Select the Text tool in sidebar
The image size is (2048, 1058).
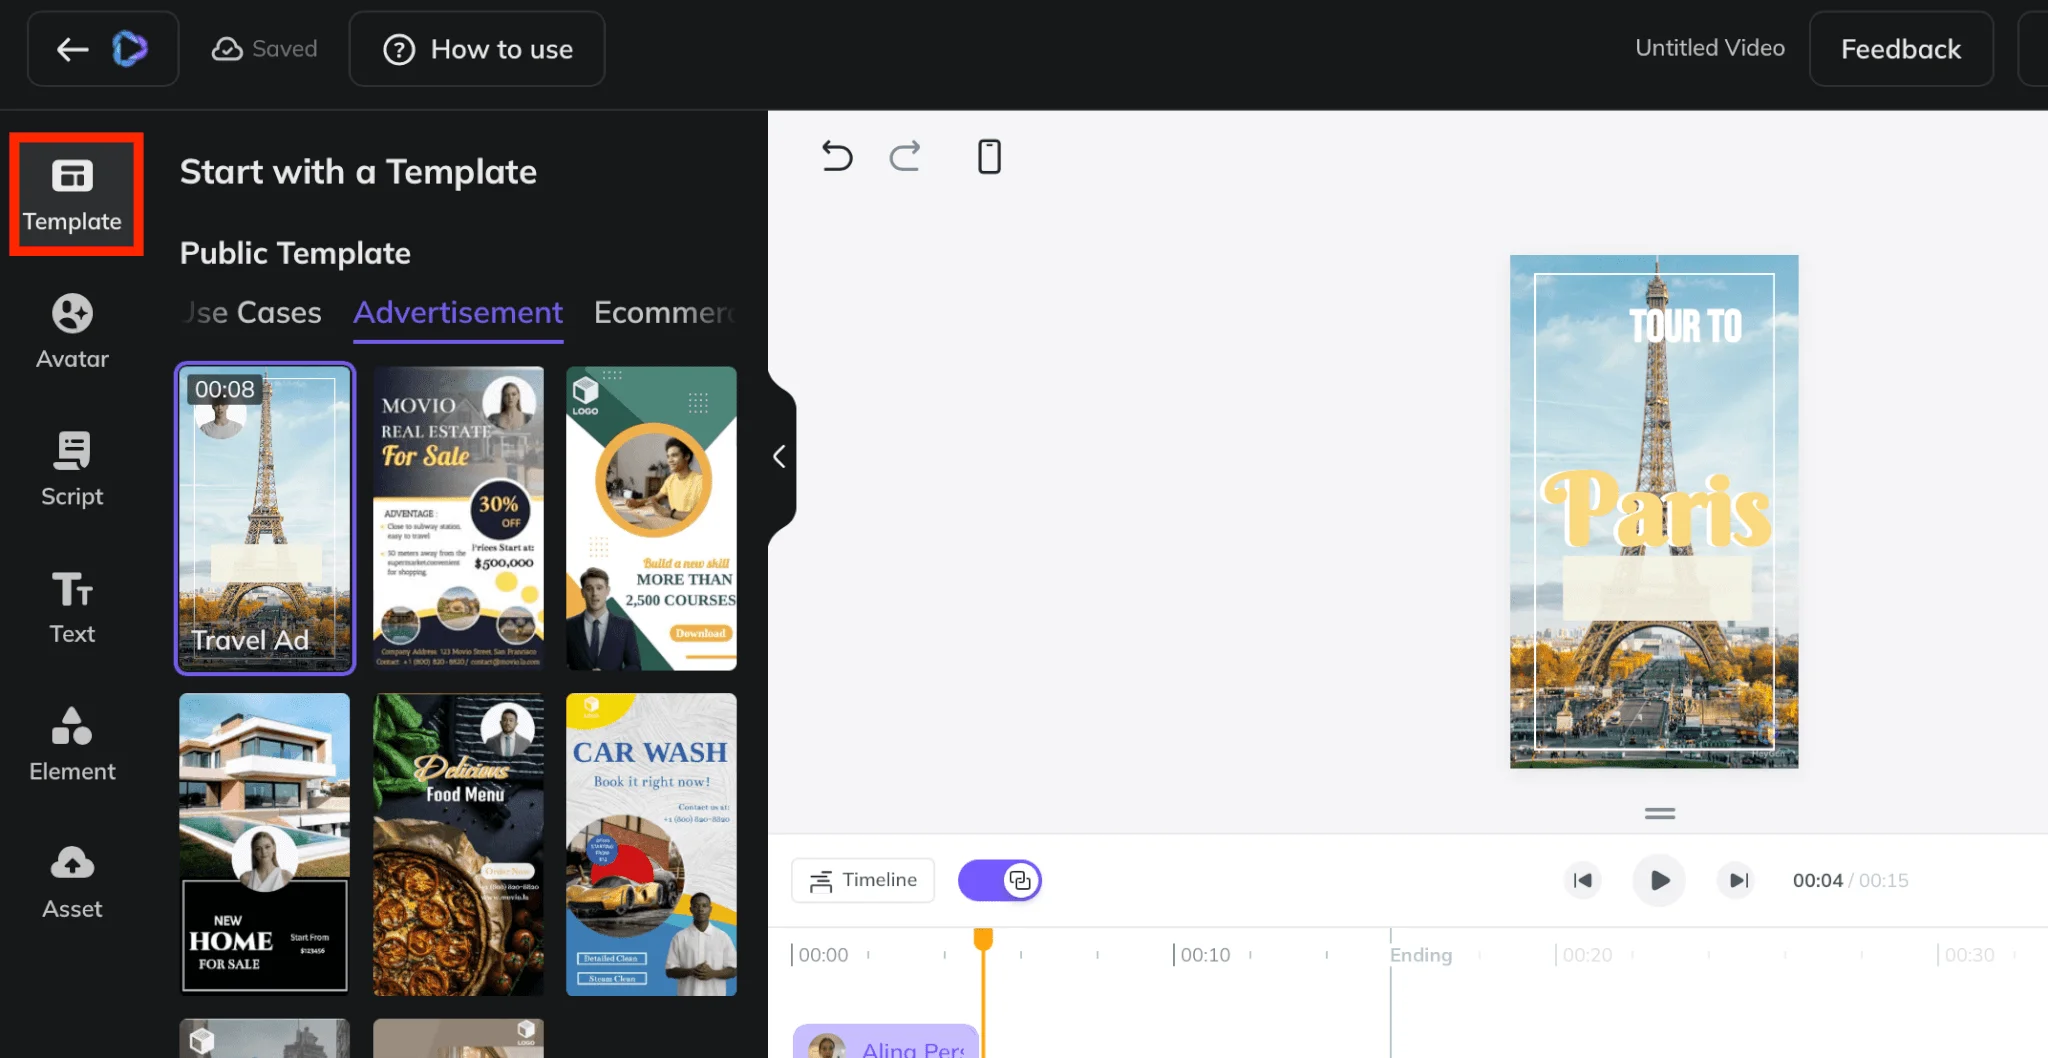(x=72, y=607)
